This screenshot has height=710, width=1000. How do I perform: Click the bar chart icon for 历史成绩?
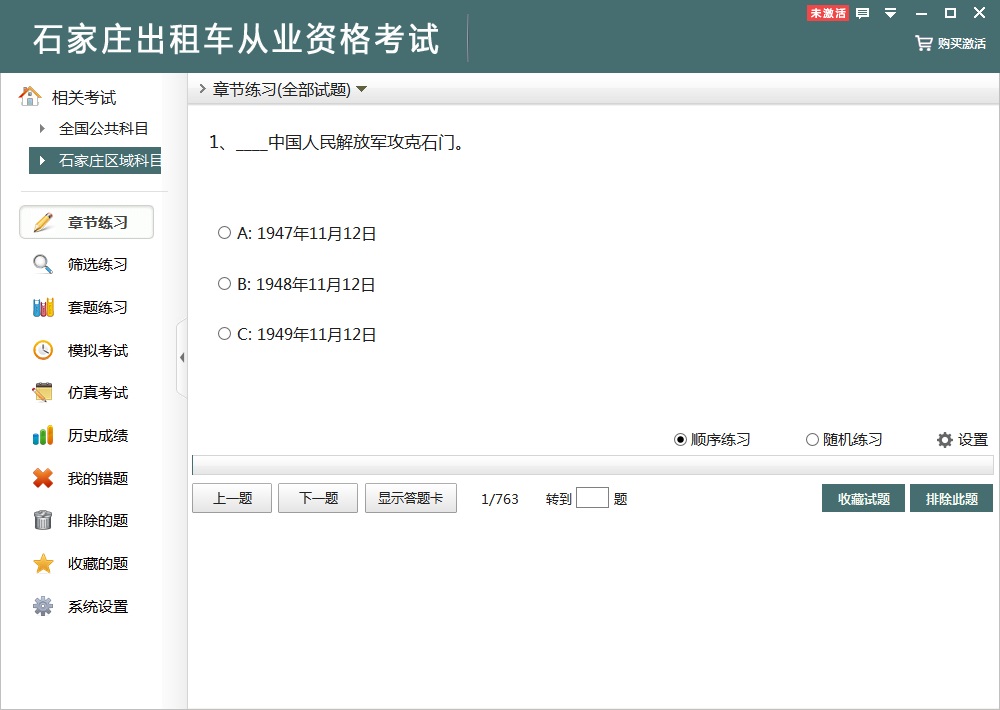tap(43, 435)
